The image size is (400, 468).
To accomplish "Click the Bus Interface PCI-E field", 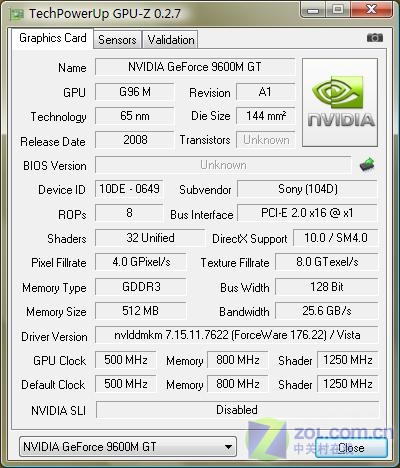I will tap(307, 213).
